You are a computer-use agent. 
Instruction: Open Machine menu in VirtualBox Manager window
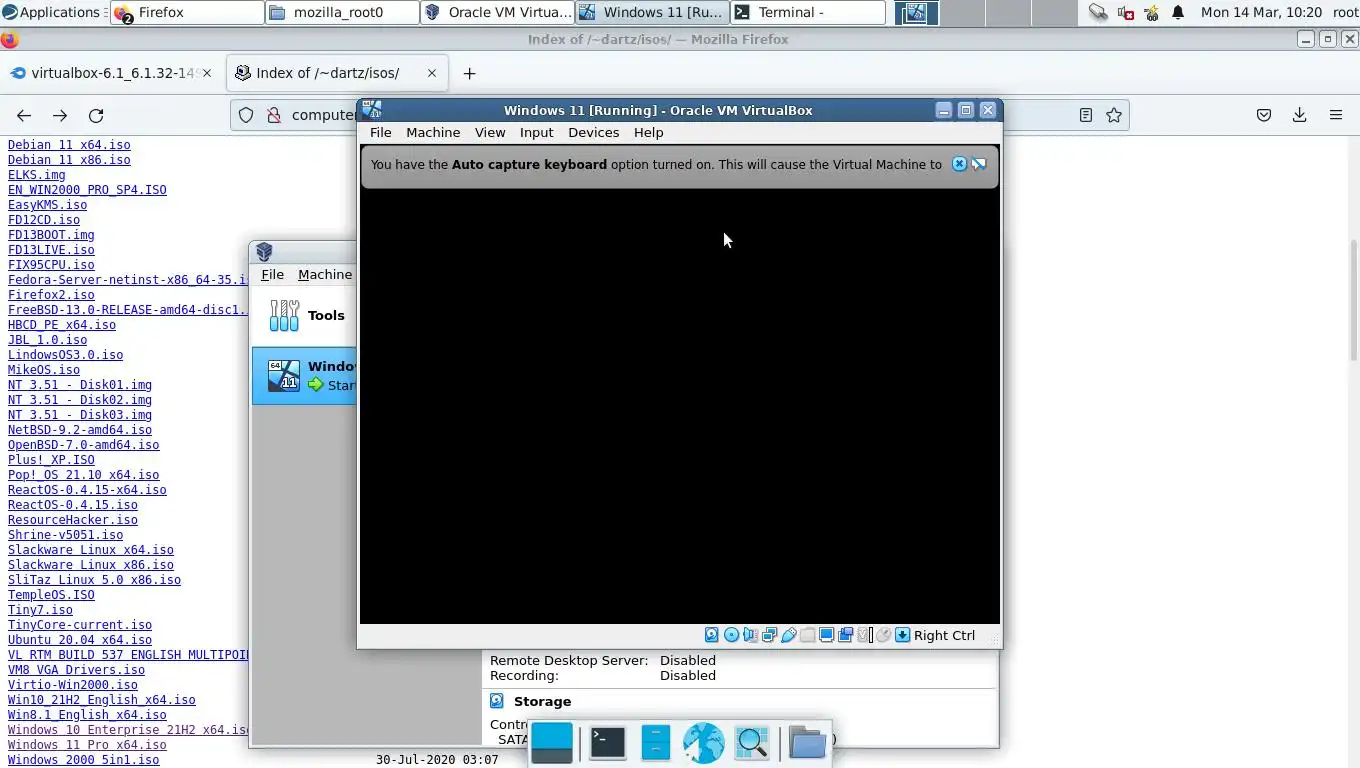[325, 274]
